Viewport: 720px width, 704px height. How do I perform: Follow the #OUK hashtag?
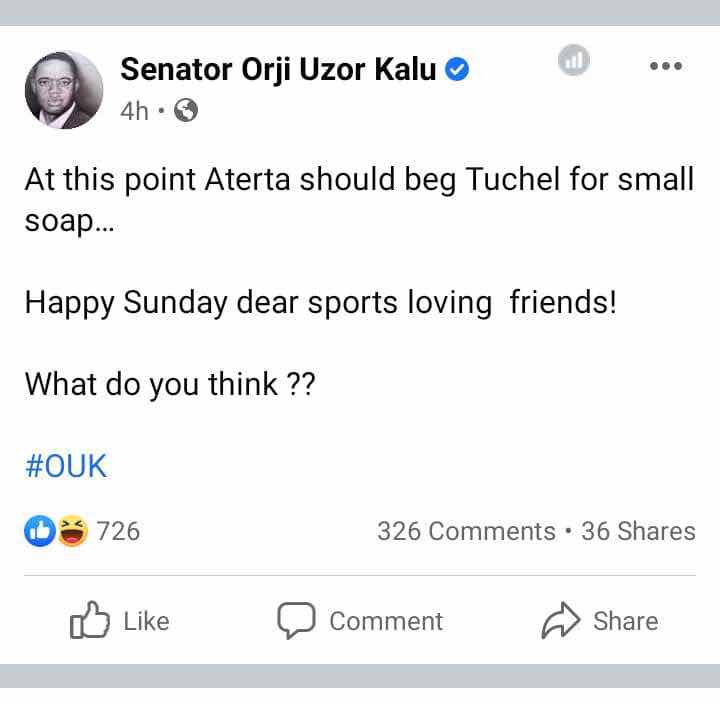(66, 466)
